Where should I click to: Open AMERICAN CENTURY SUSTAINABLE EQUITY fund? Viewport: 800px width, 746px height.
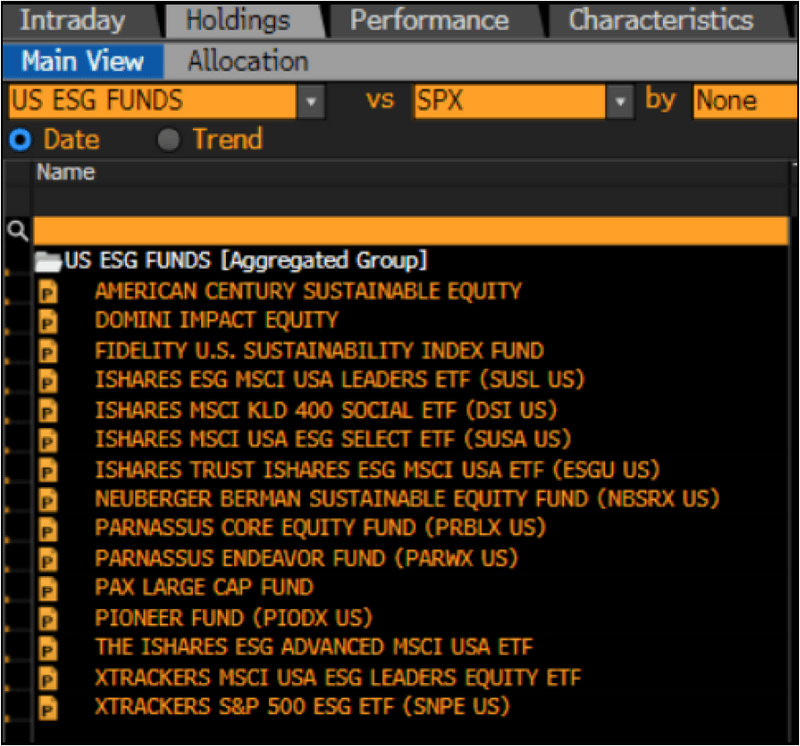click(309, 291)
